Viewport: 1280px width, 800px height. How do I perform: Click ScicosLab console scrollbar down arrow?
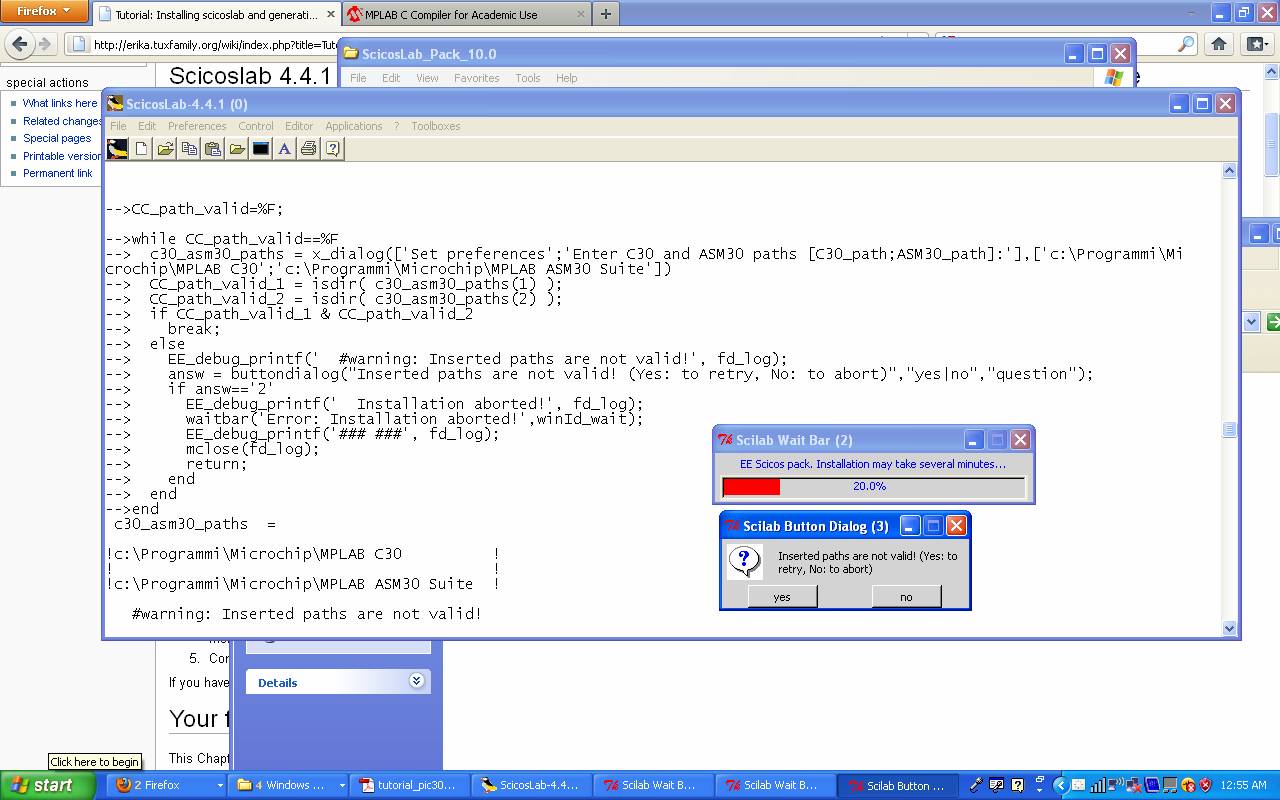coord(1230,628)
